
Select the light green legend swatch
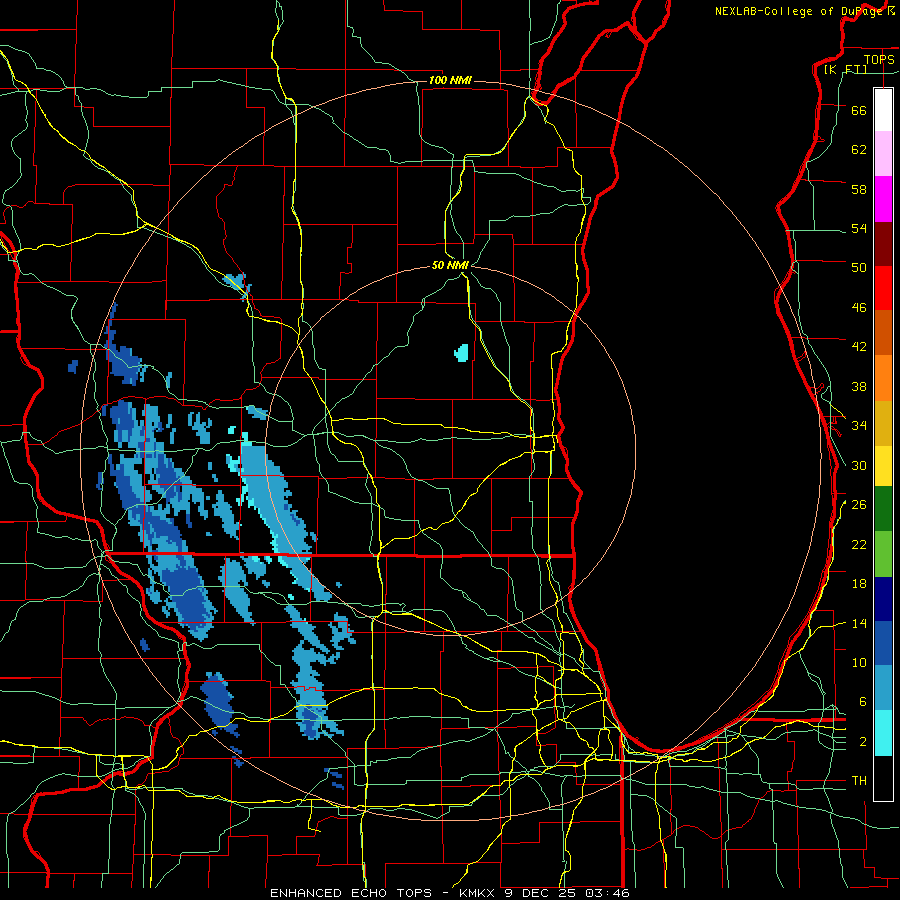coord(883,554)
